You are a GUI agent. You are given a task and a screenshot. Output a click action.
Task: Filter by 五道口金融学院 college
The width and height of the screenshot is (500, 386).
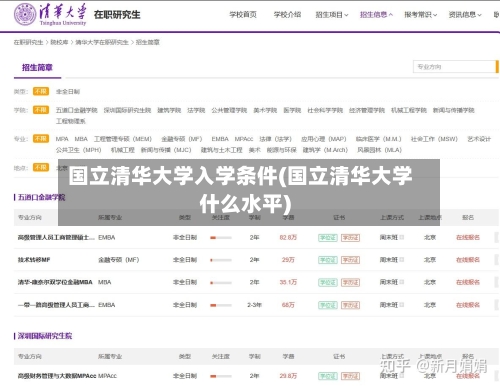pyautogui.click(x=76, y=110)
